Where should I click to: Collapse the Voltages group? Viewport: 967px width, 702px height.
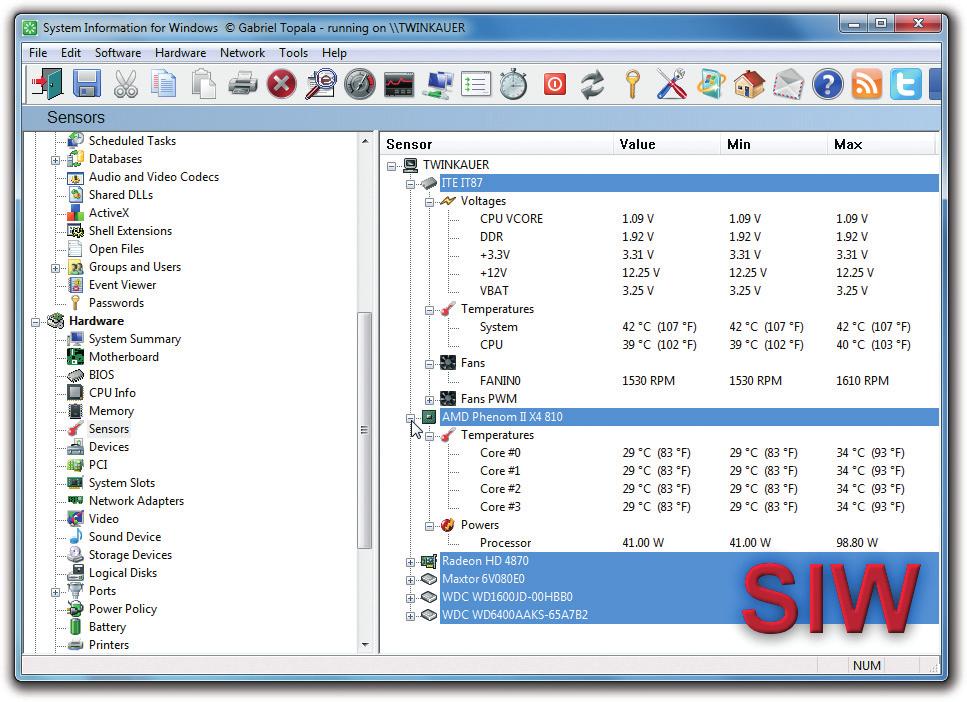pos(430,202)
